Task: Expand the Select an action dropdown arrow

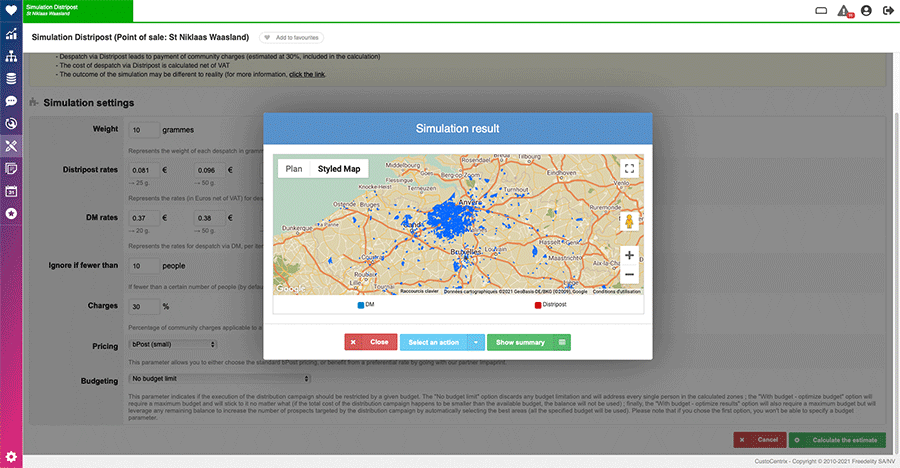Action: click(477, 342)
